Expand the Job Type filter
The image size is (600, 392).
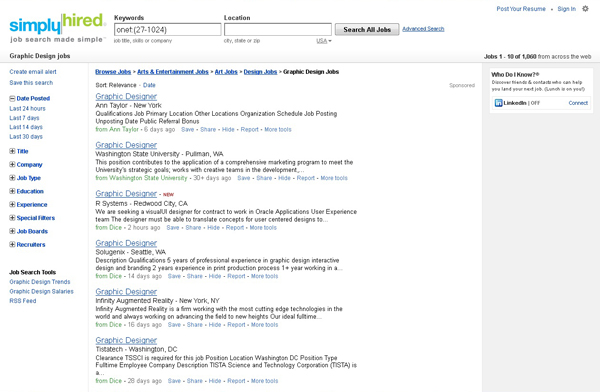pyautogui.click(x=12, y=178)
